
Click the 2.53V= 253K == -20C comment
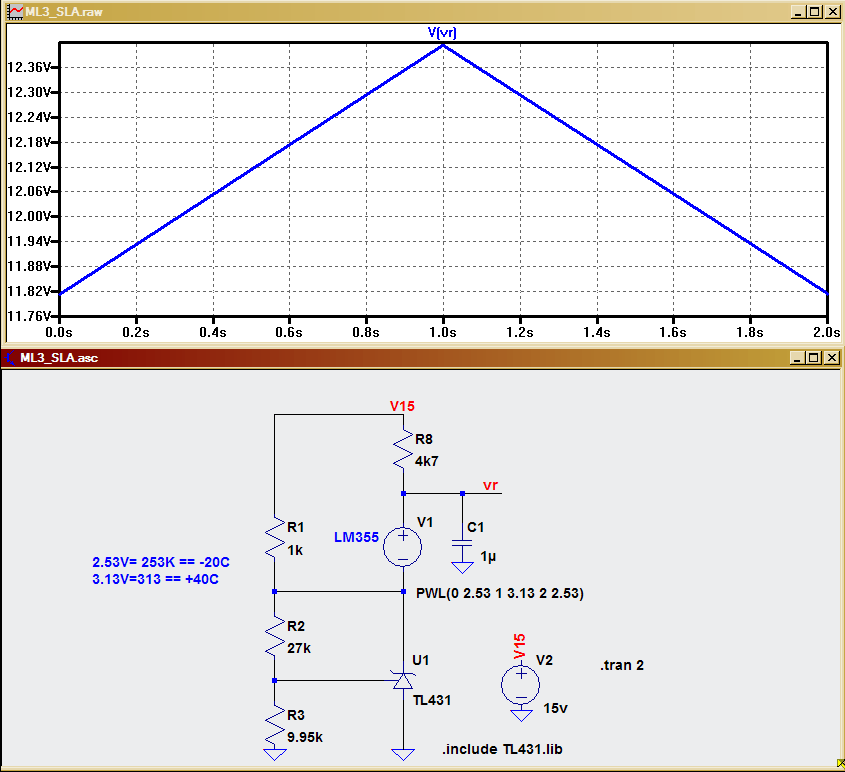161,562
